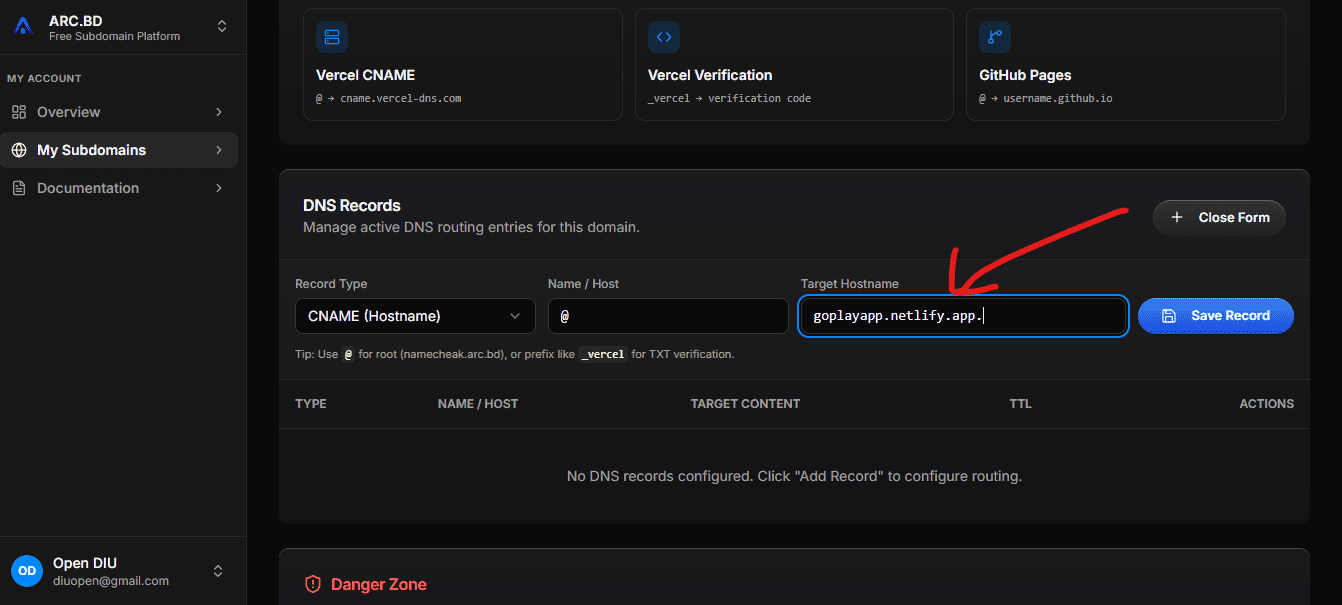Choose the Vercel CNAME preset card
The width and height of the screenshot is (1342, 605).
pos(463,65)
